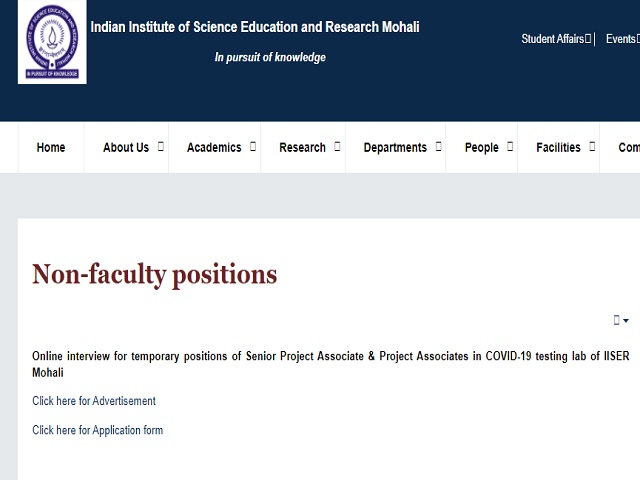This screenshot has height=480, width=640.
Task: Select the Research menu item
Action: tap(302, 147)
